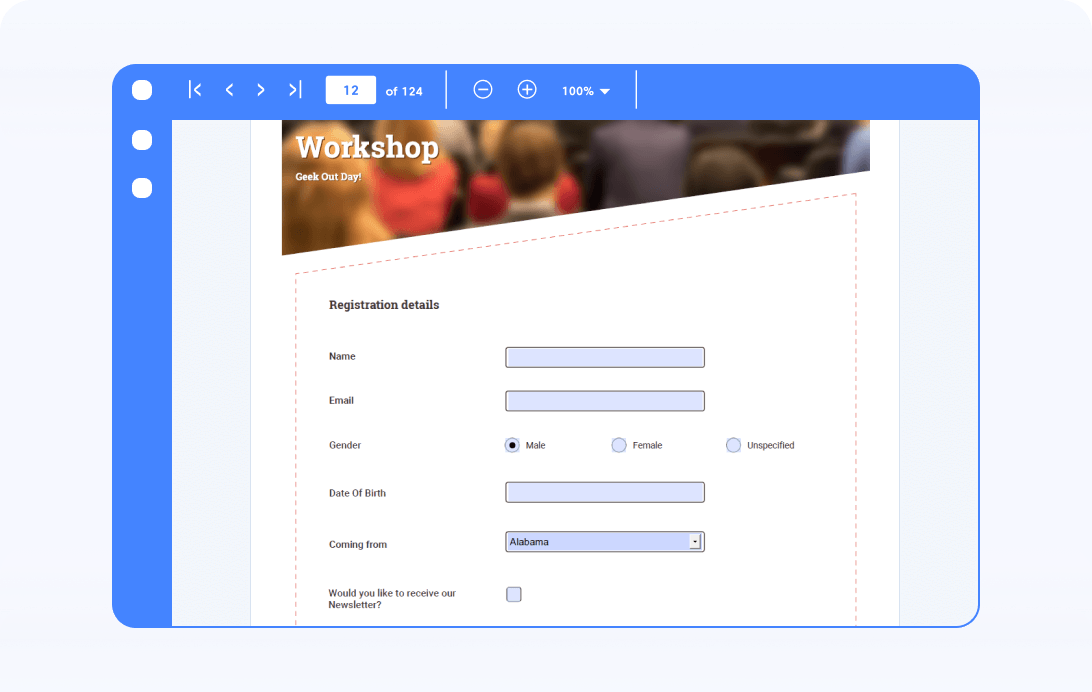1092x692 pixels.
Task: Advance to the next page
Action: pyautogui.click(x=260, y=89)
